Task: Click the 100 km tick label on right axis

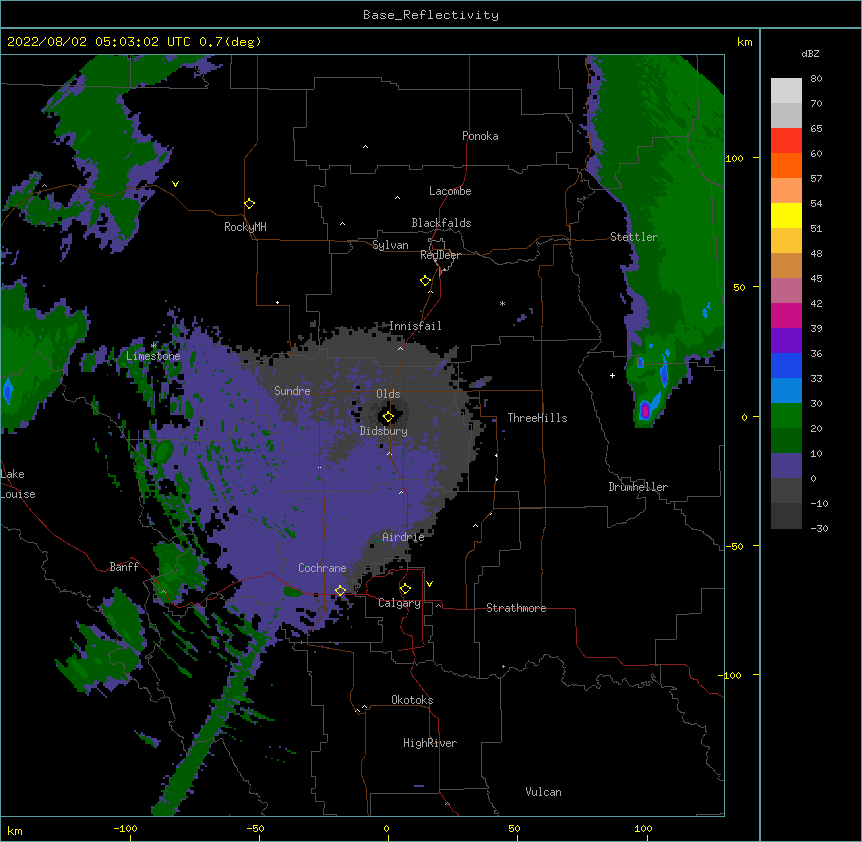Action: click(x=734, y=158)
